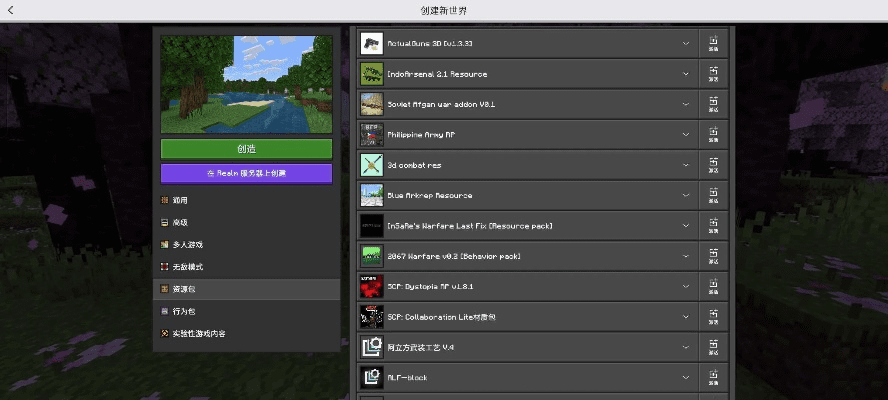Click the green 创造 create button
The height and width of the screenshot is (400, 888).
click(x=246, y=149)
